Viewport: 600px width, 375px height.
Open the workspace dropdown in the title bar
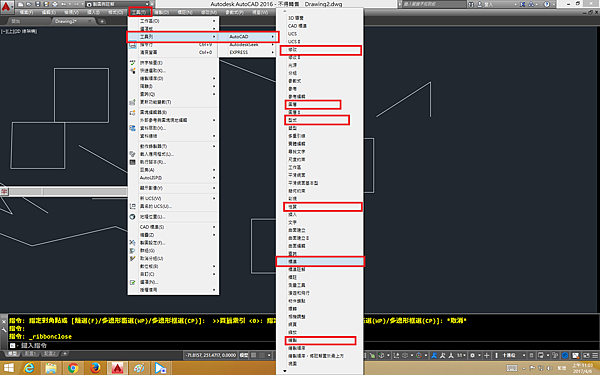117,4
